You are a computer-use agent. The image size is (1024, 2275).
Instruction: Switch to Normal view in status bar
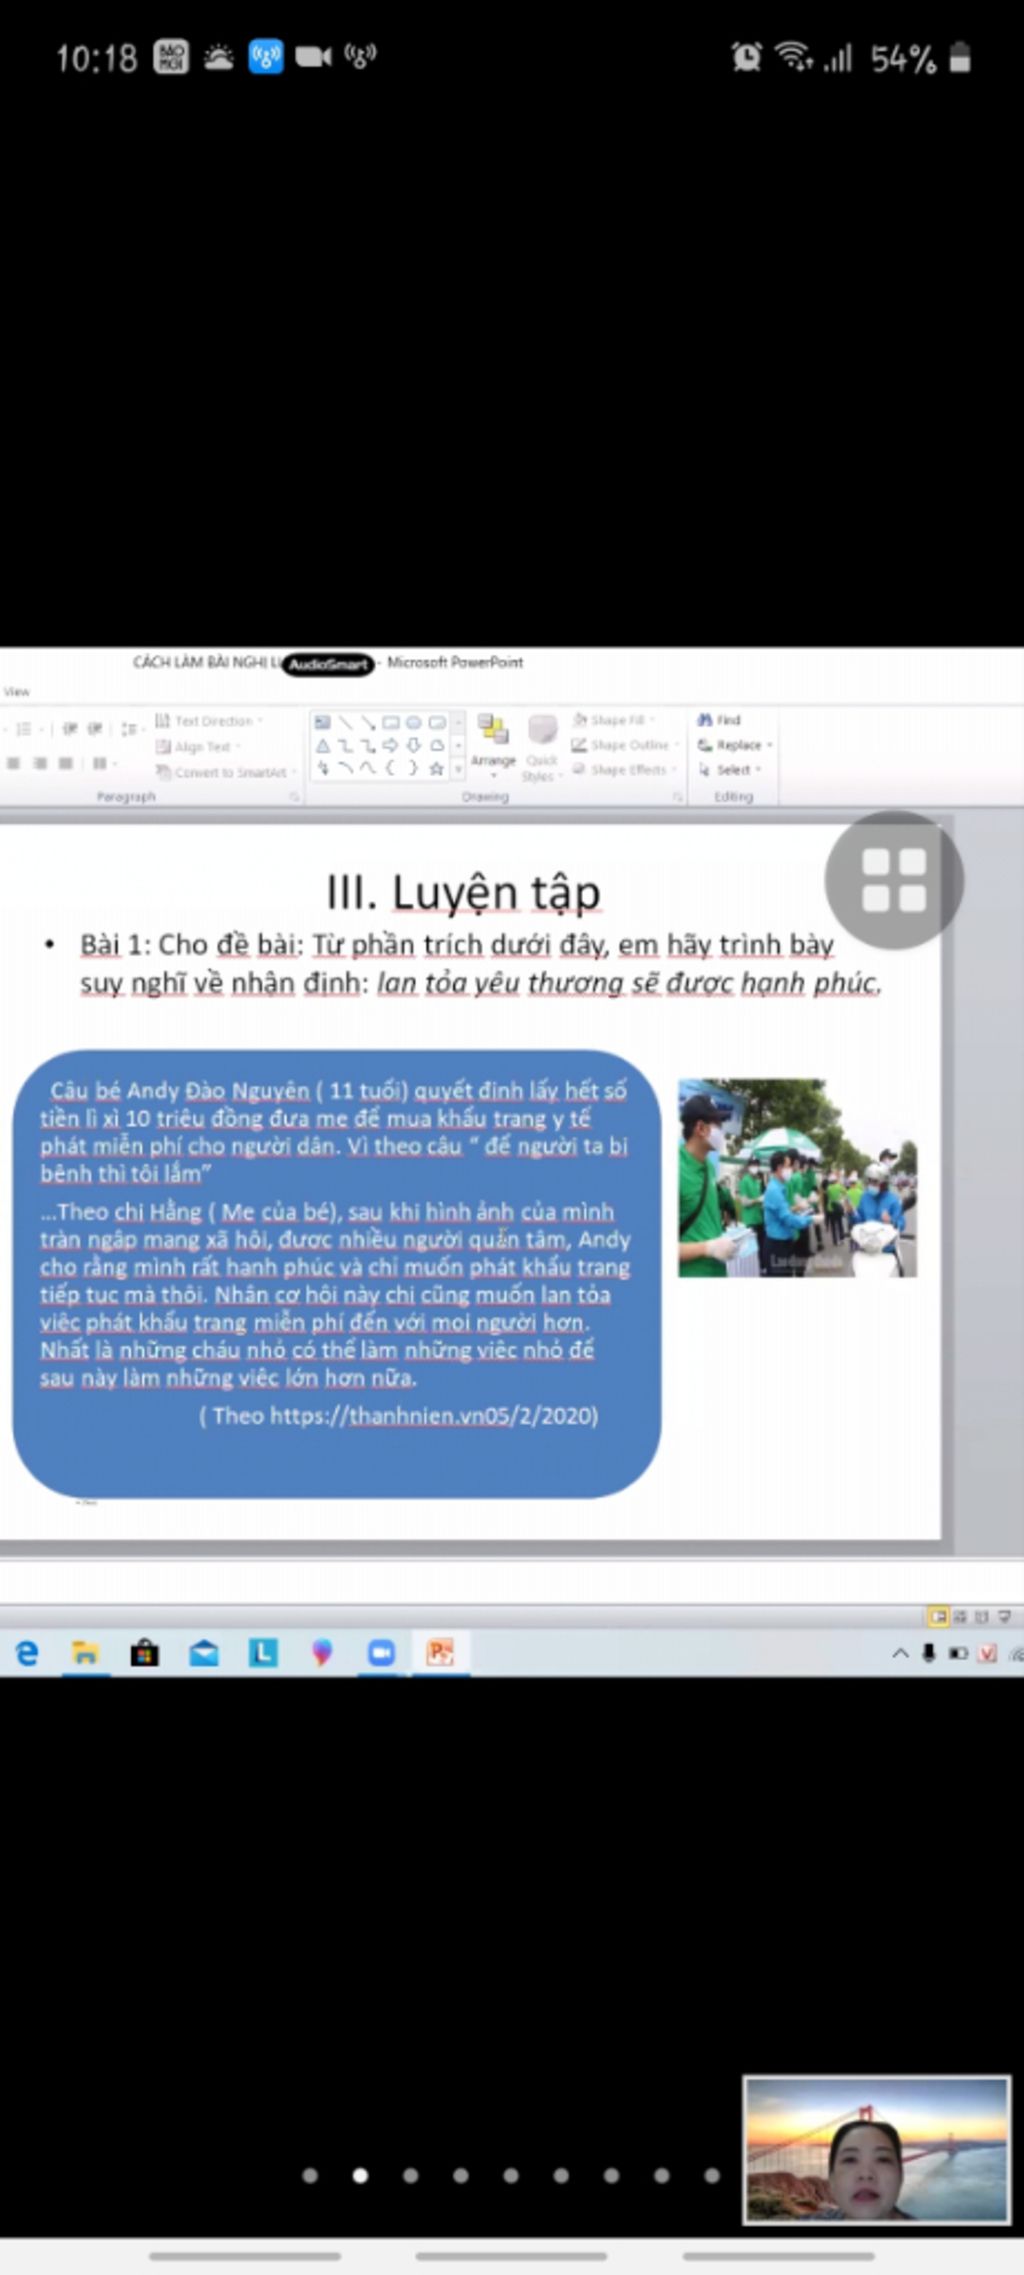(937, 1616)
